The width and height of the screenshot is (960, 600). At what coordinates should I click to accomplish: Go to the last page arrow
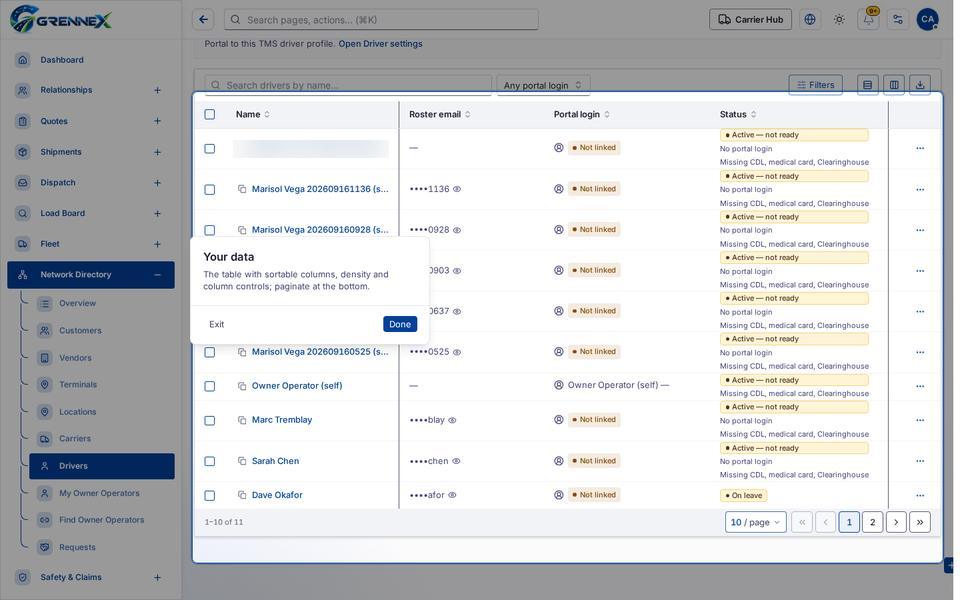click(x=920, y=522)
